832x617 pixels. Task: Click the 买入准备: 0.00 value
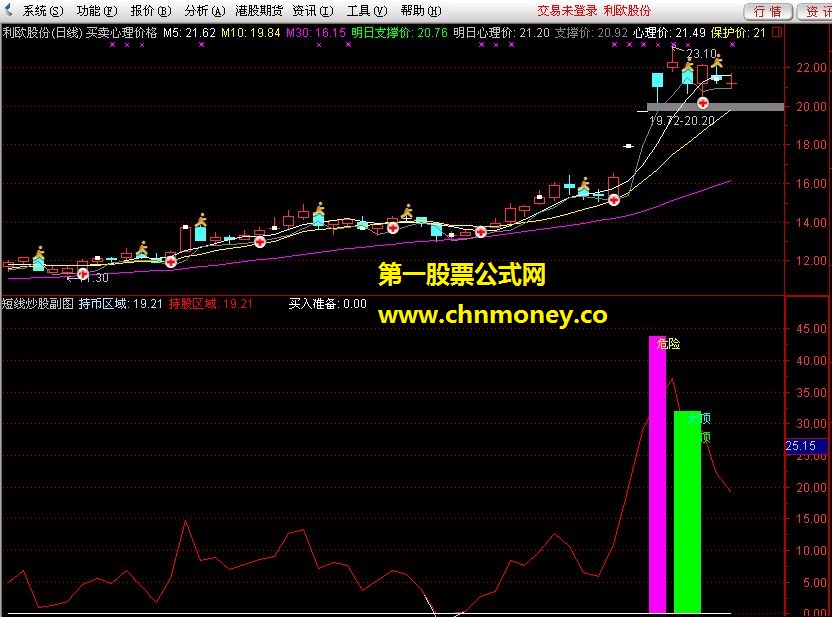pos(327,303)
